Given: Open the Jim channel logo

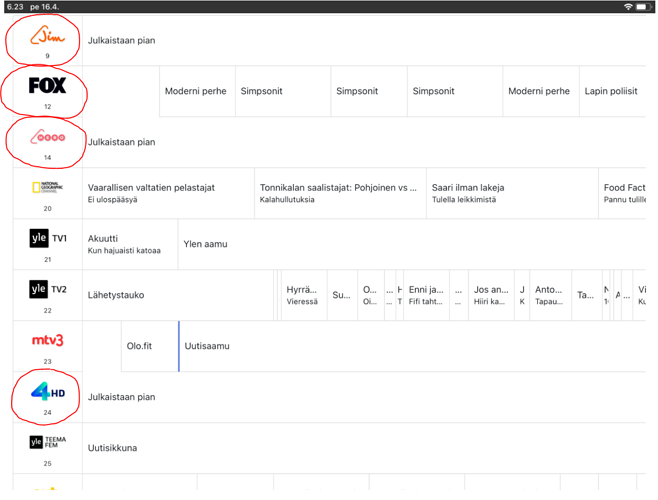Looking at the screenshot, I should pyautogui.click(x=47, y=38).
